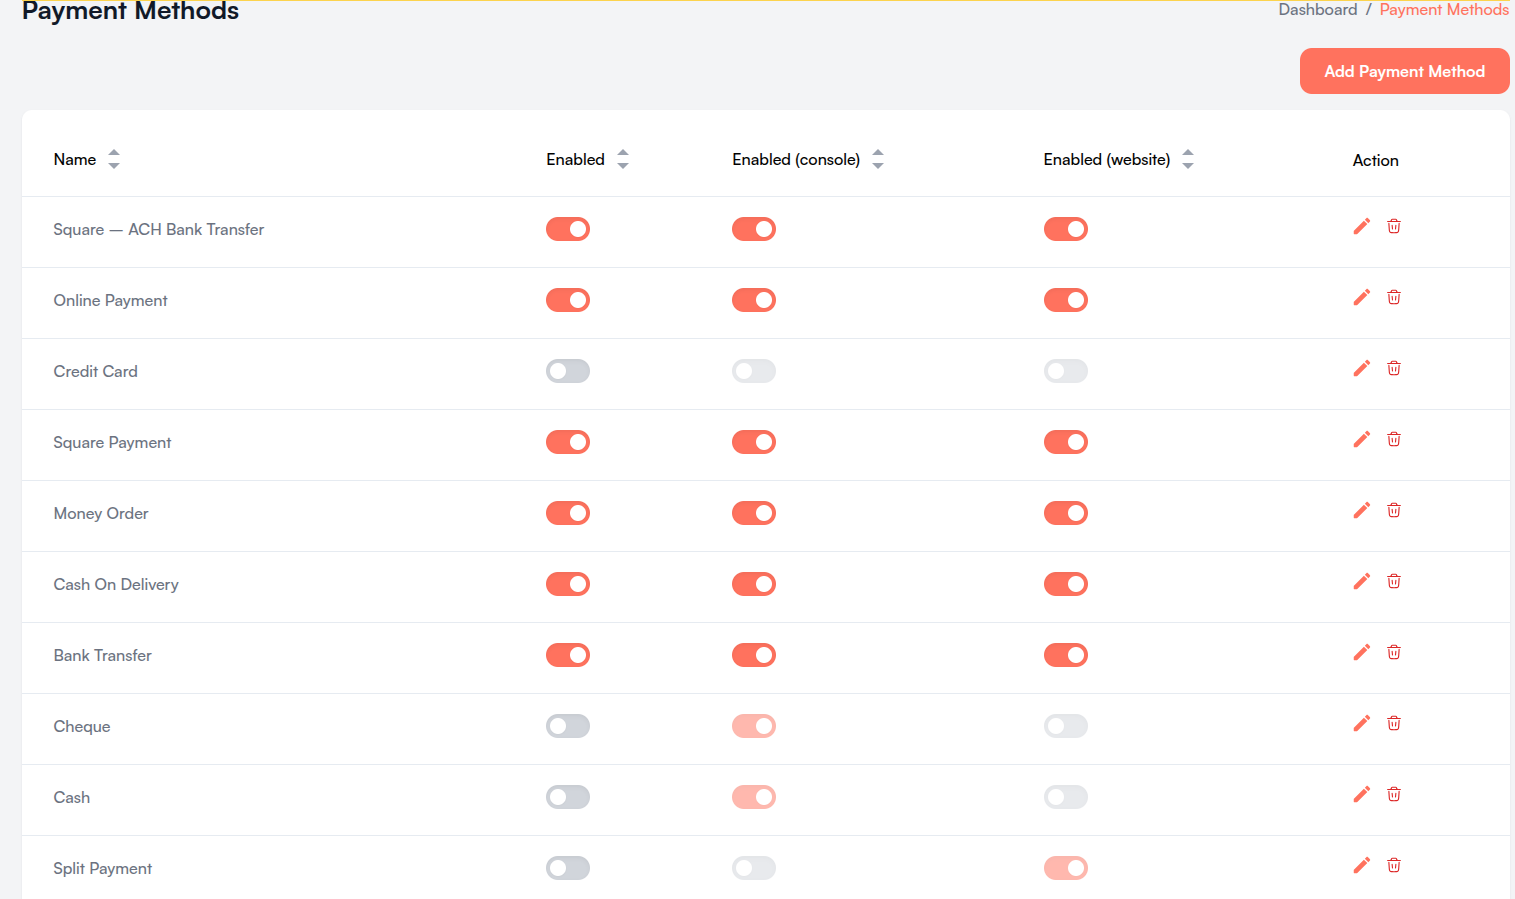Disable the Enabled toggle for Online Payment

(x=568, y=300)
